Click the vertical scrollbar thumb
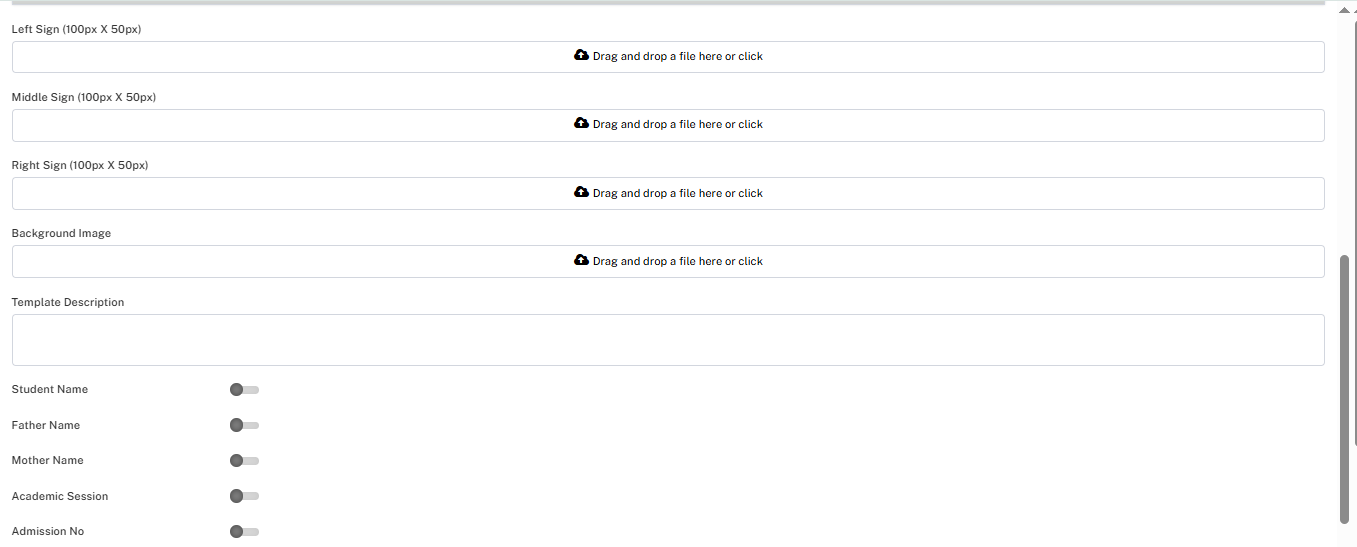Screen dimensions: 1357x547 point(1345,390)
